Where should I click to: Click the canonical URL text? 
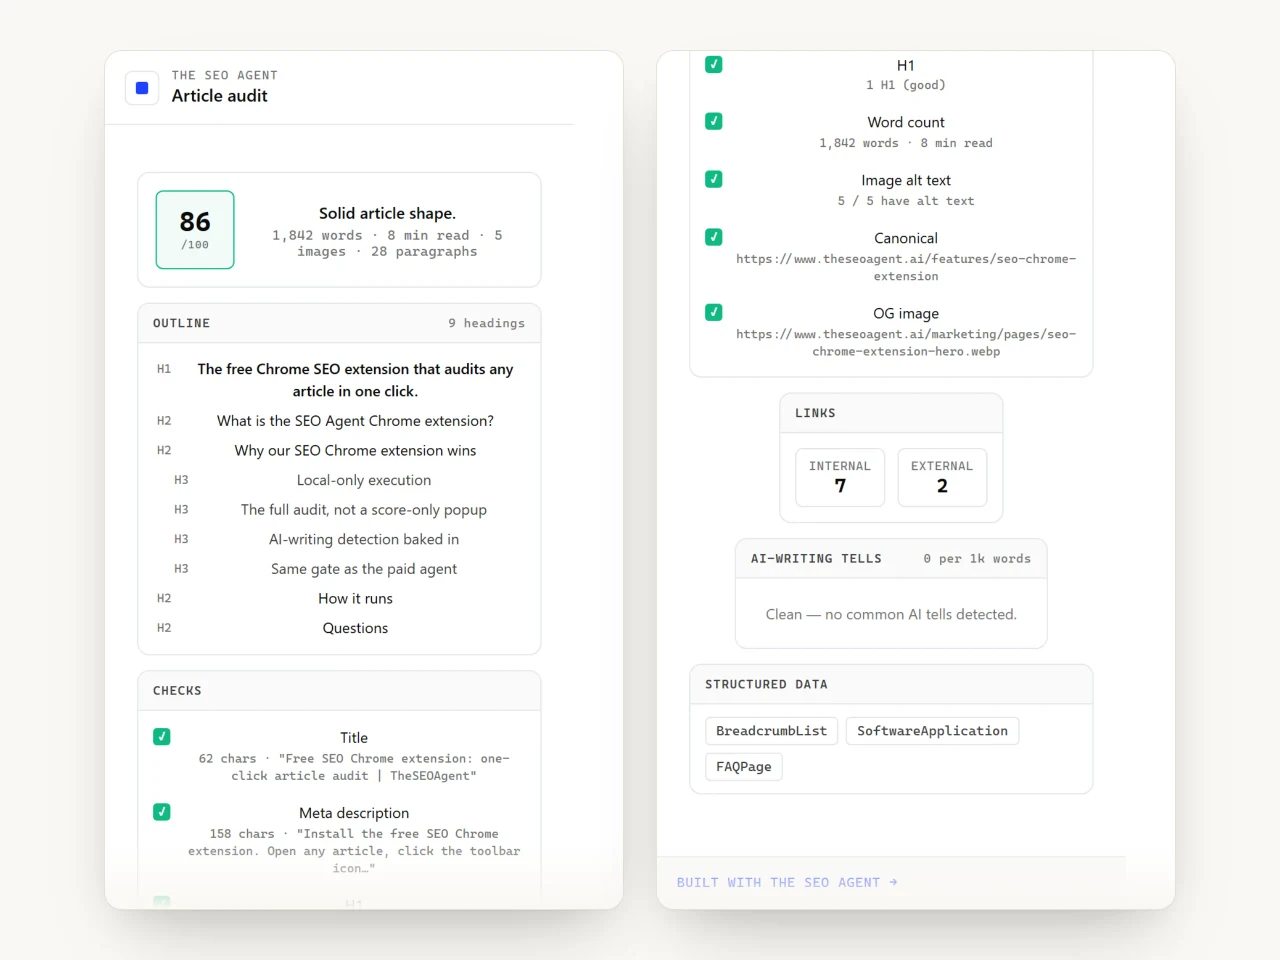(x=906, y=268)
